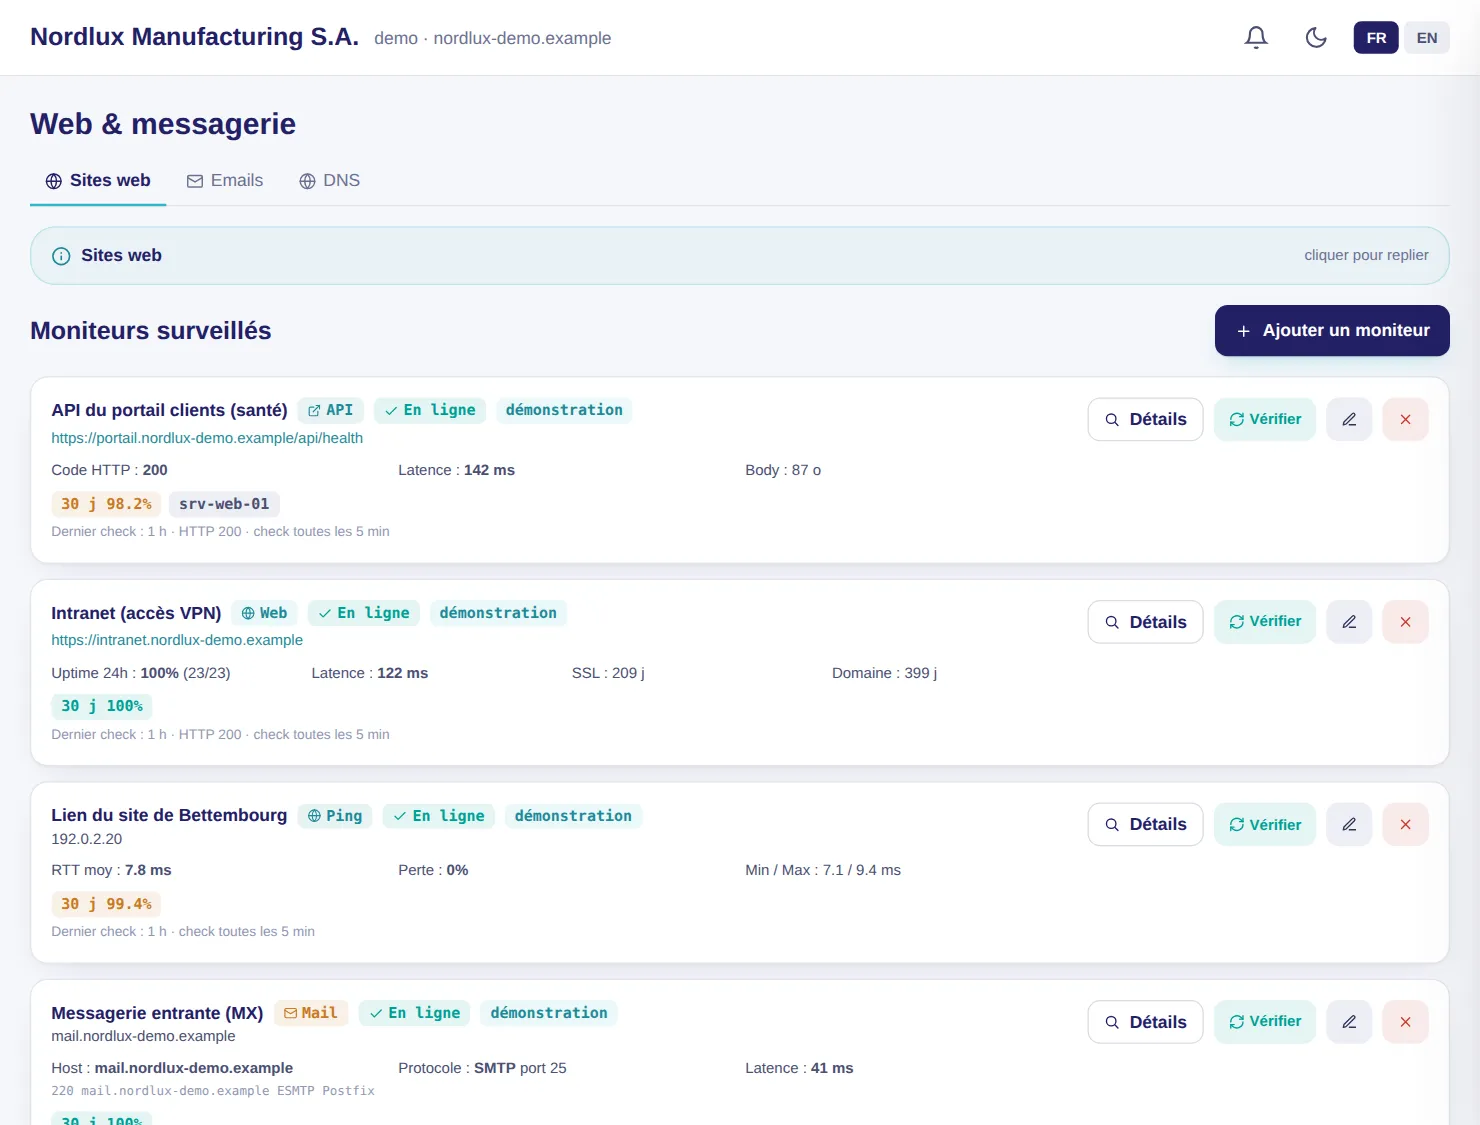Click En ligne status on API portail

(x=430, y=410)
